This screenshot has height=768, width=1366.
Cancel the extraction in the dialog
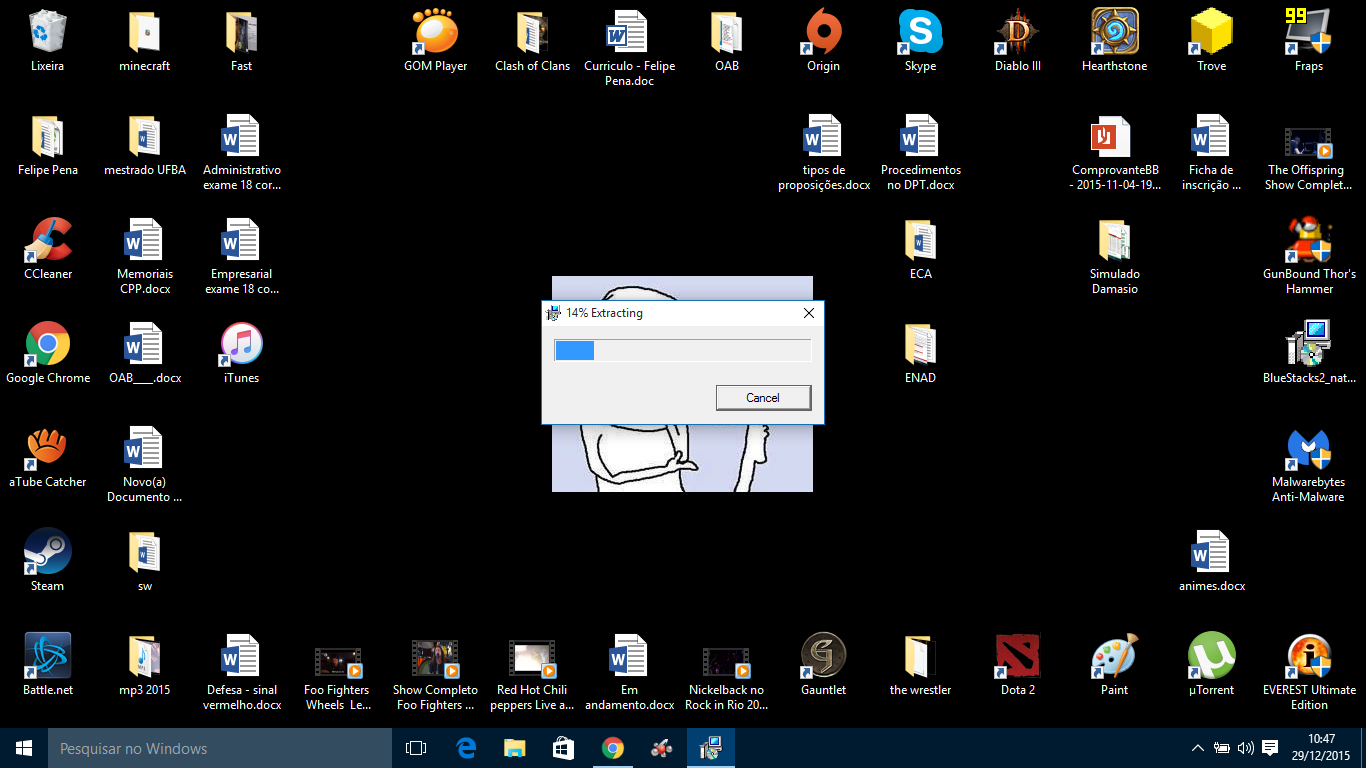click(763, 398)
